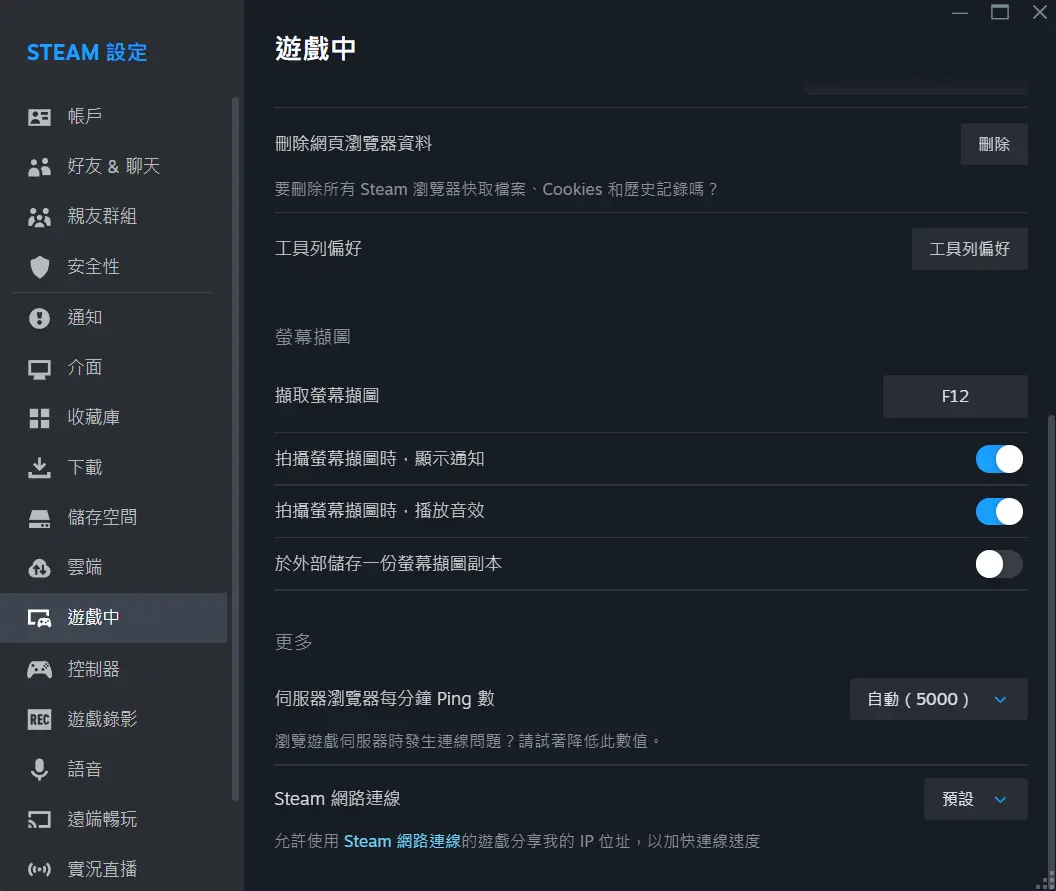Go to 收藏庫 settings
Image resolution: width=1056 pixels, height=891 pixels.
[x=113, y=418]
